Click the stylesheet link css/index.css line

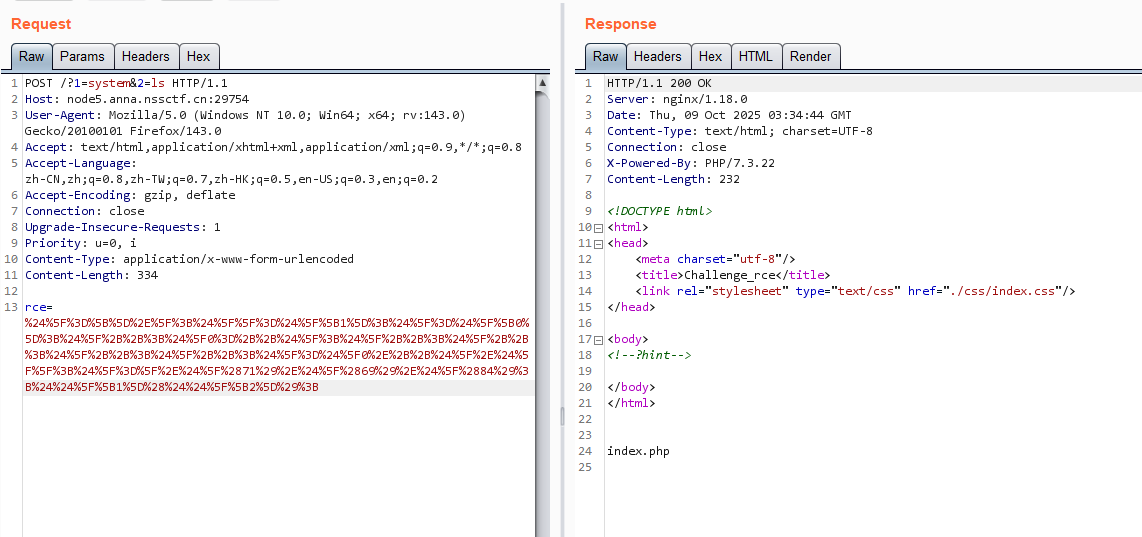855,291
